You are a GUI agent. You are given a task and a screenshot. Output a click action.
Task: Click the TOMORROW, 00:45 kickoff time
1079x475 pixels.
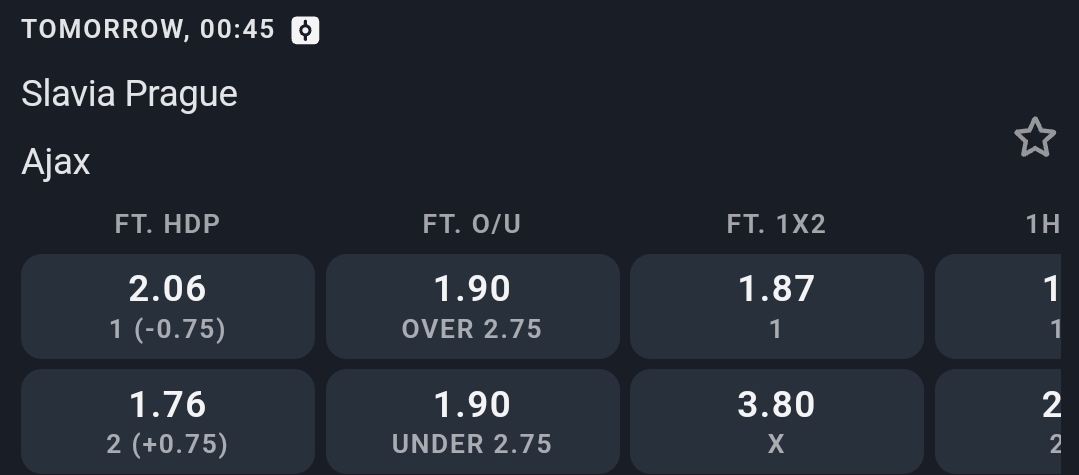point(148,30)
